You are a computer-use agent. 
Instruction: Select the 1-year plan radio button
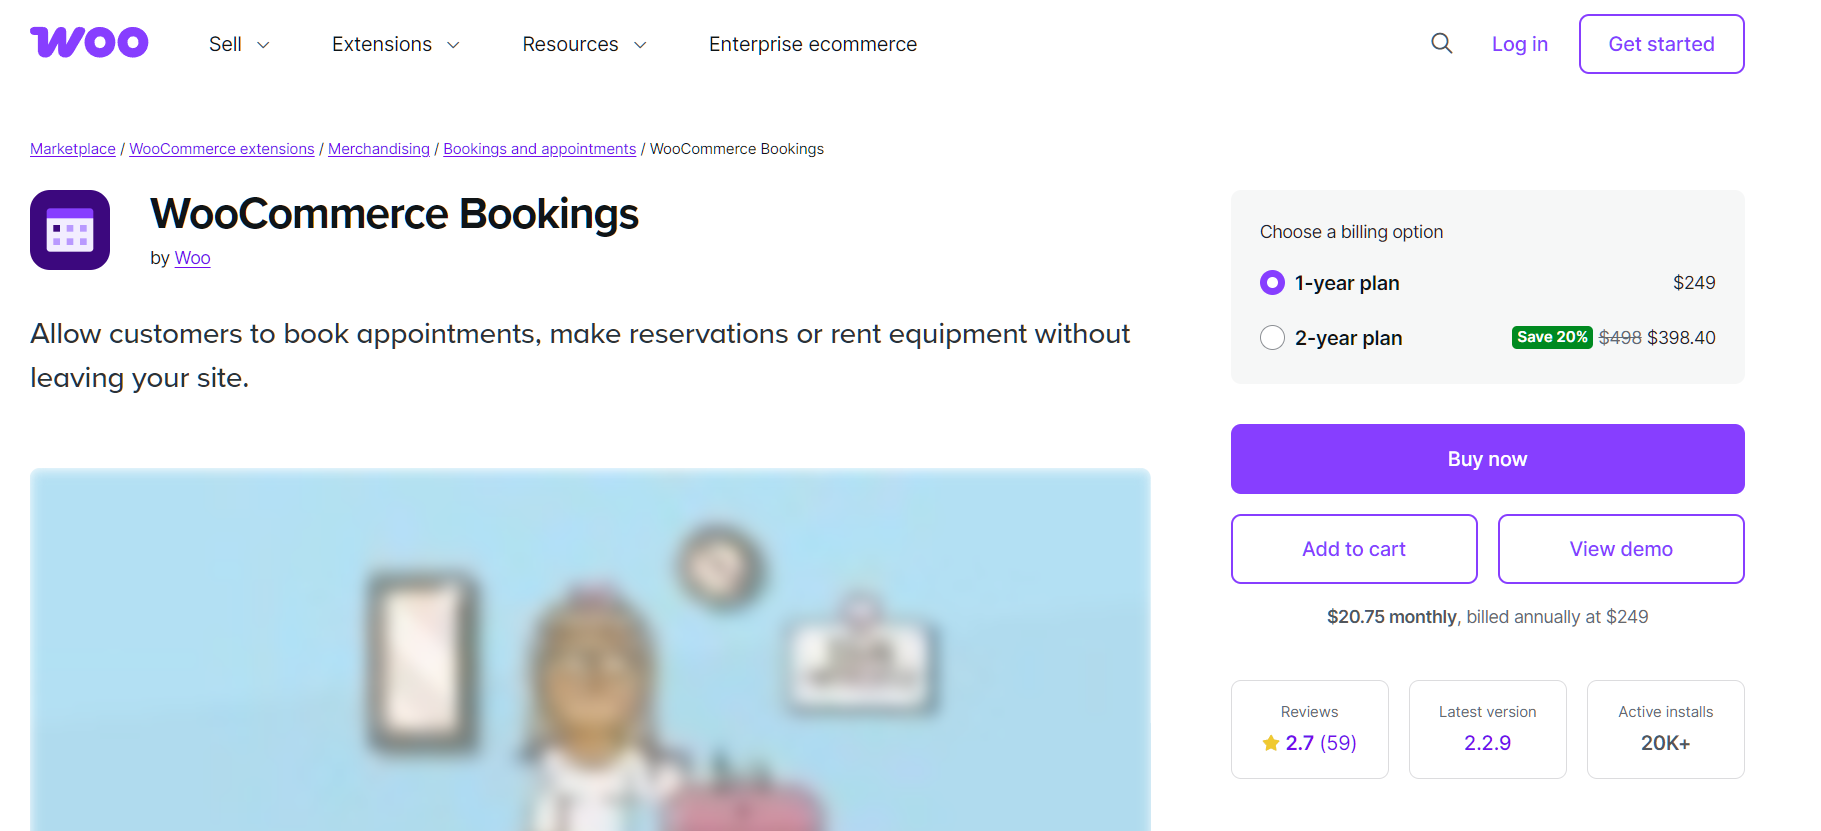point(1272,283)
